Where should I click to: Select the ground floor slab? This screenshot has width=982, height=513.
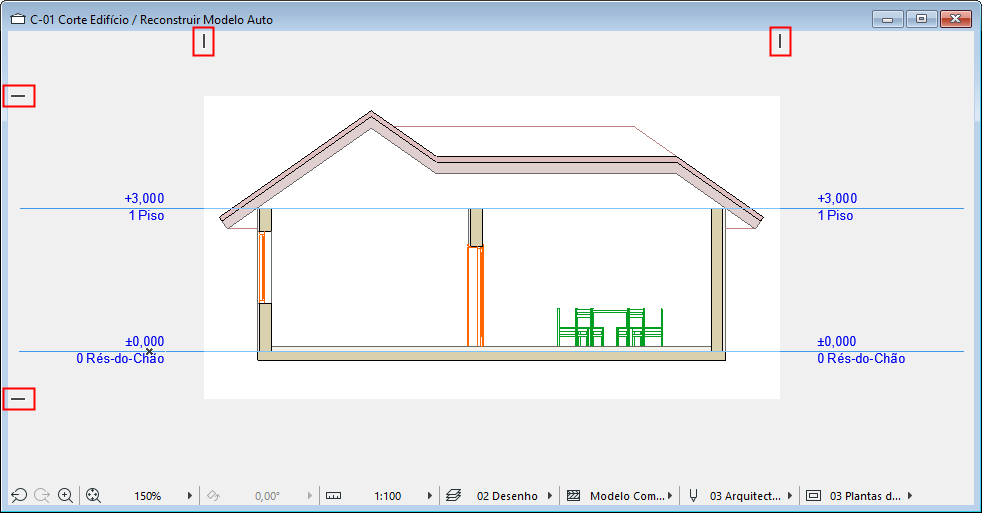click(x=492, y=356)
